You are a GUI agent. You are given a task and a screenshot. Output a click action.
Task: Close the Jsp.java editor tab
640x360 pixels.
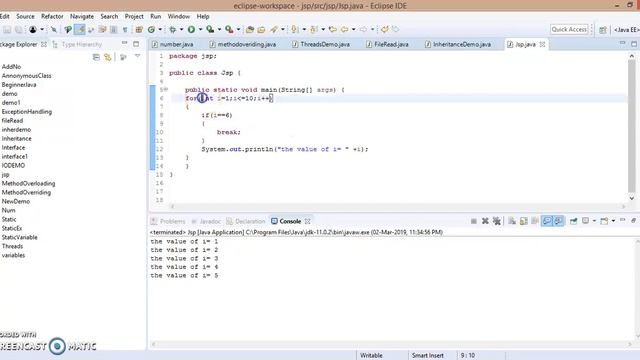542,44
